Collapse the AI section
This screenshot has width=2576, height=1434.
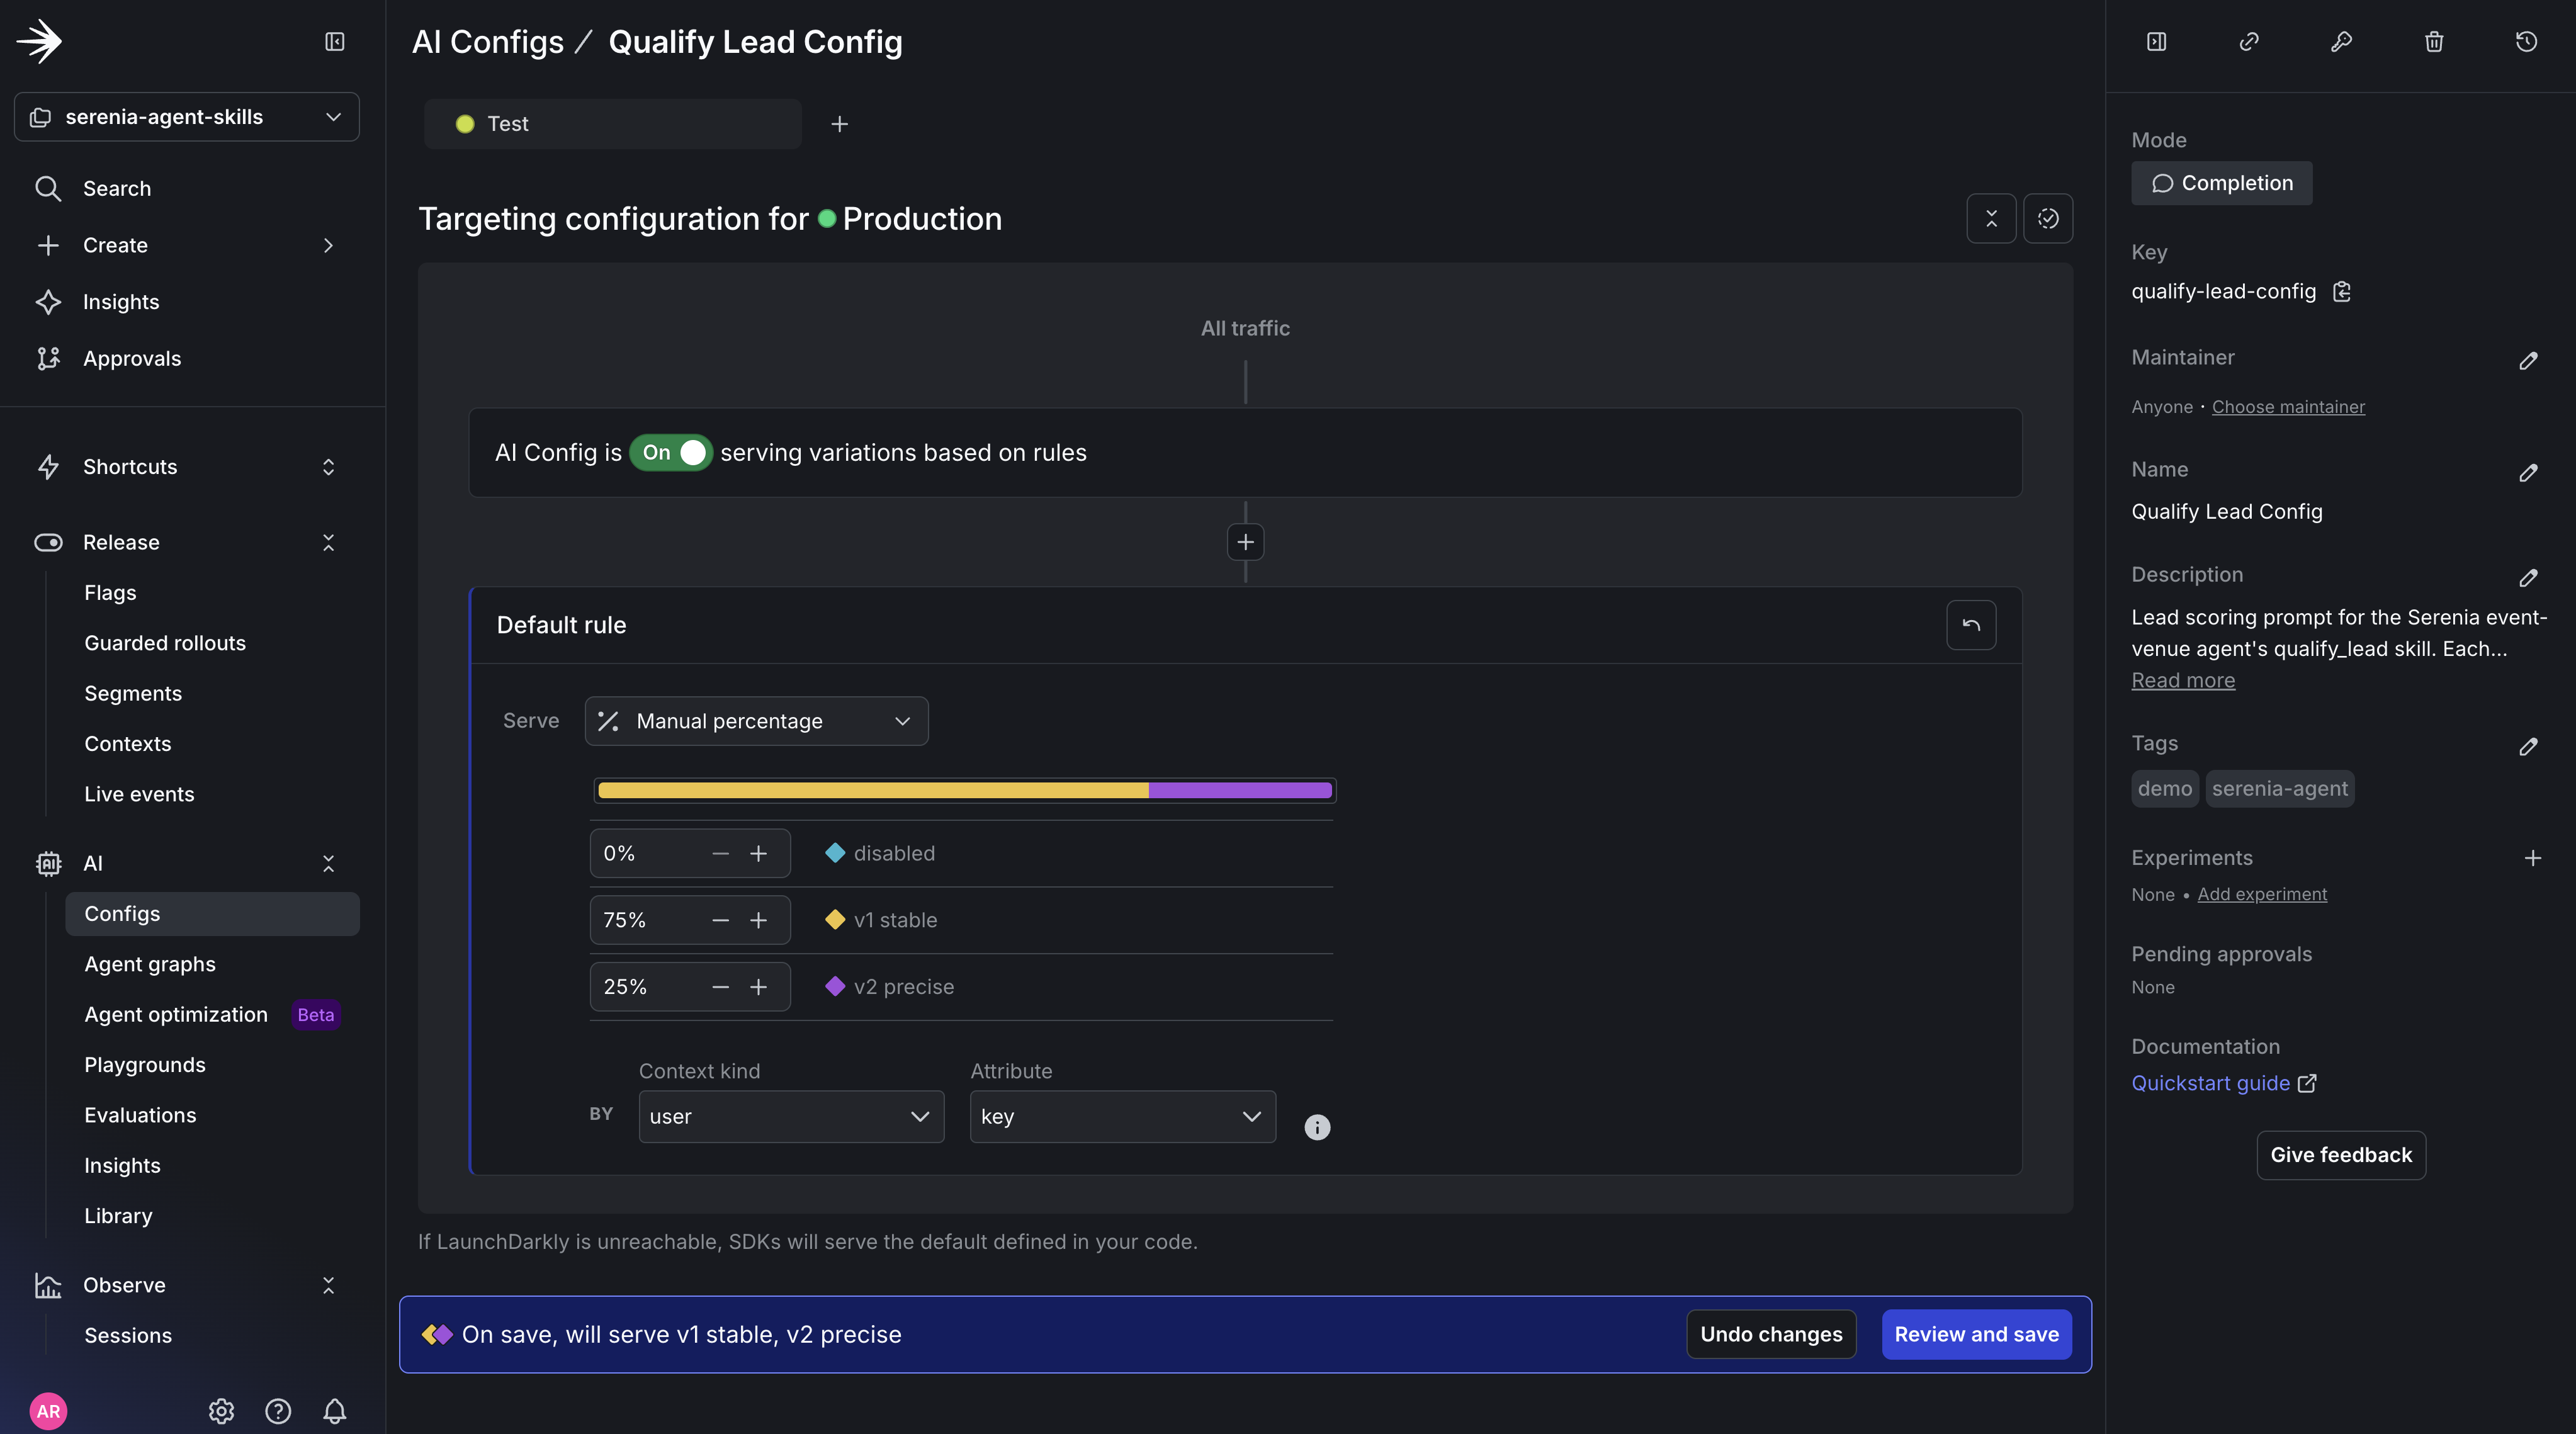[x=328, y=863]
